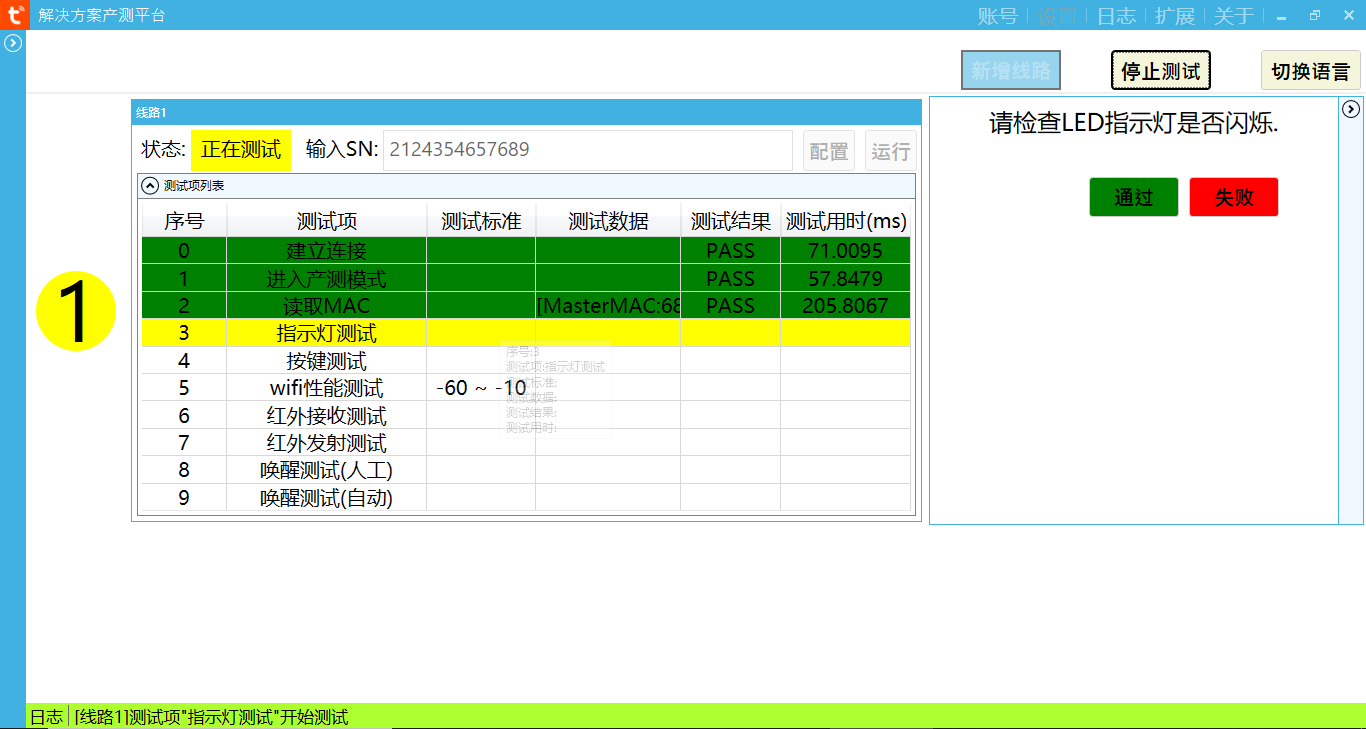
Task: Open the 日志 menu
Action: [1116, 16]
